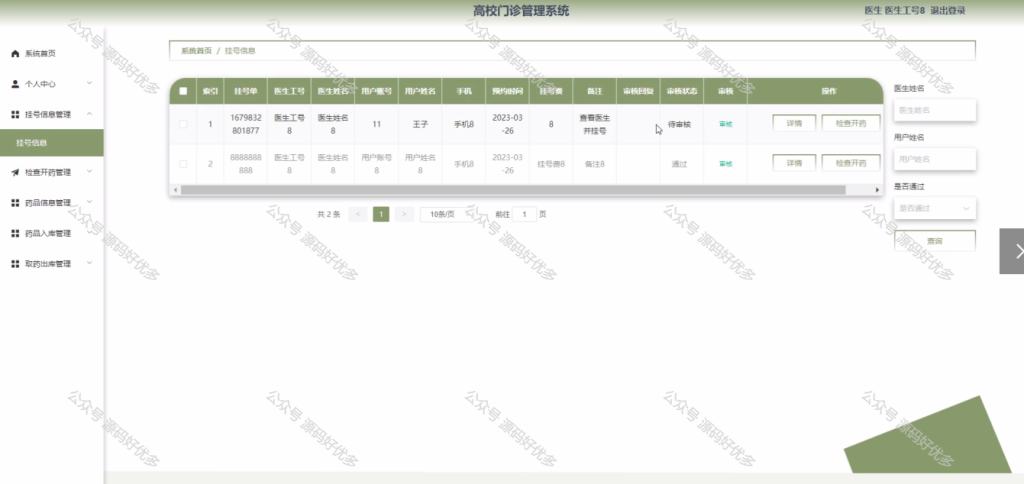Open the 10条/页 page size dropdown

[x=447, y=214]
